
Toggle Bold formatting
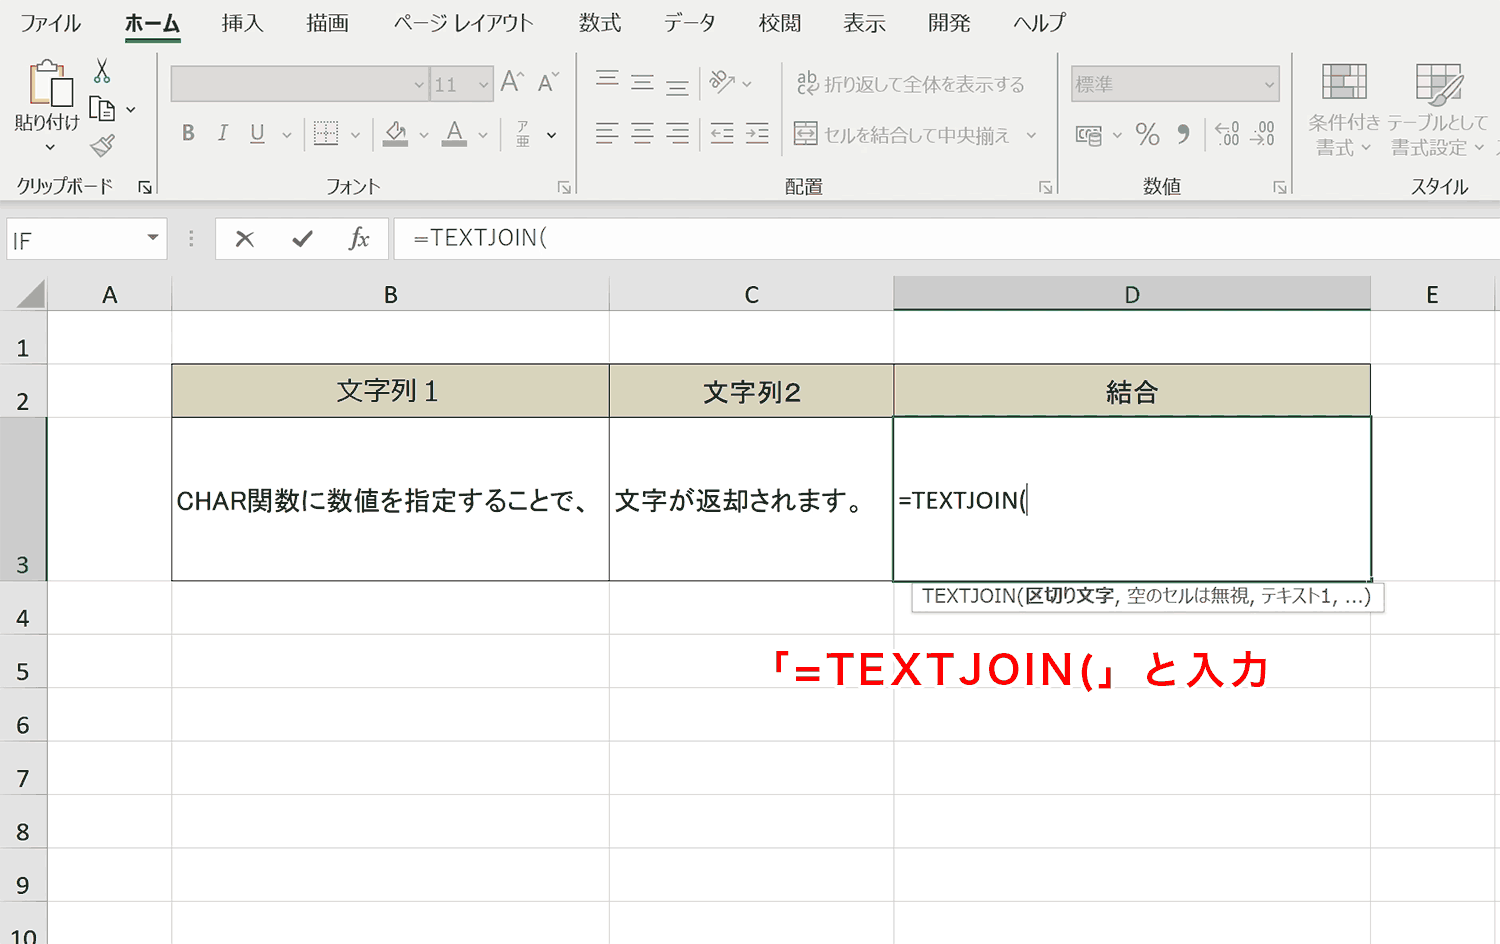click(x=188, y=133)
